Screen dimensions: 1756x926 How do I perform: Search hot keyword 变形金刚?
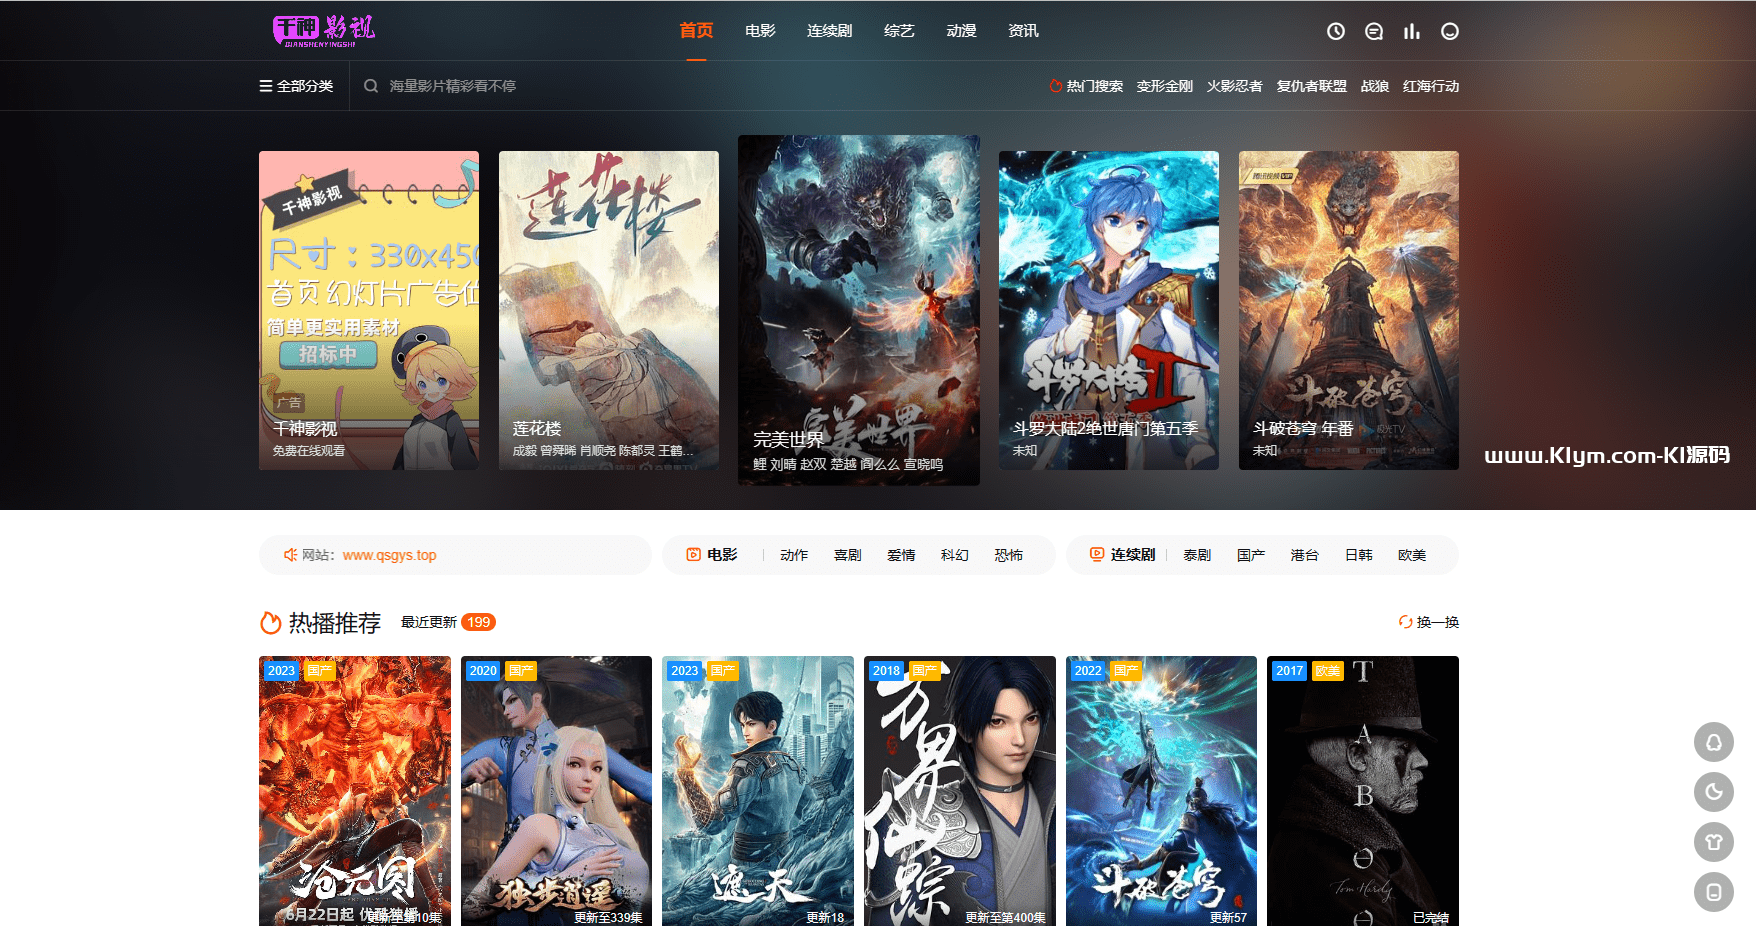tap(1164, 86)
